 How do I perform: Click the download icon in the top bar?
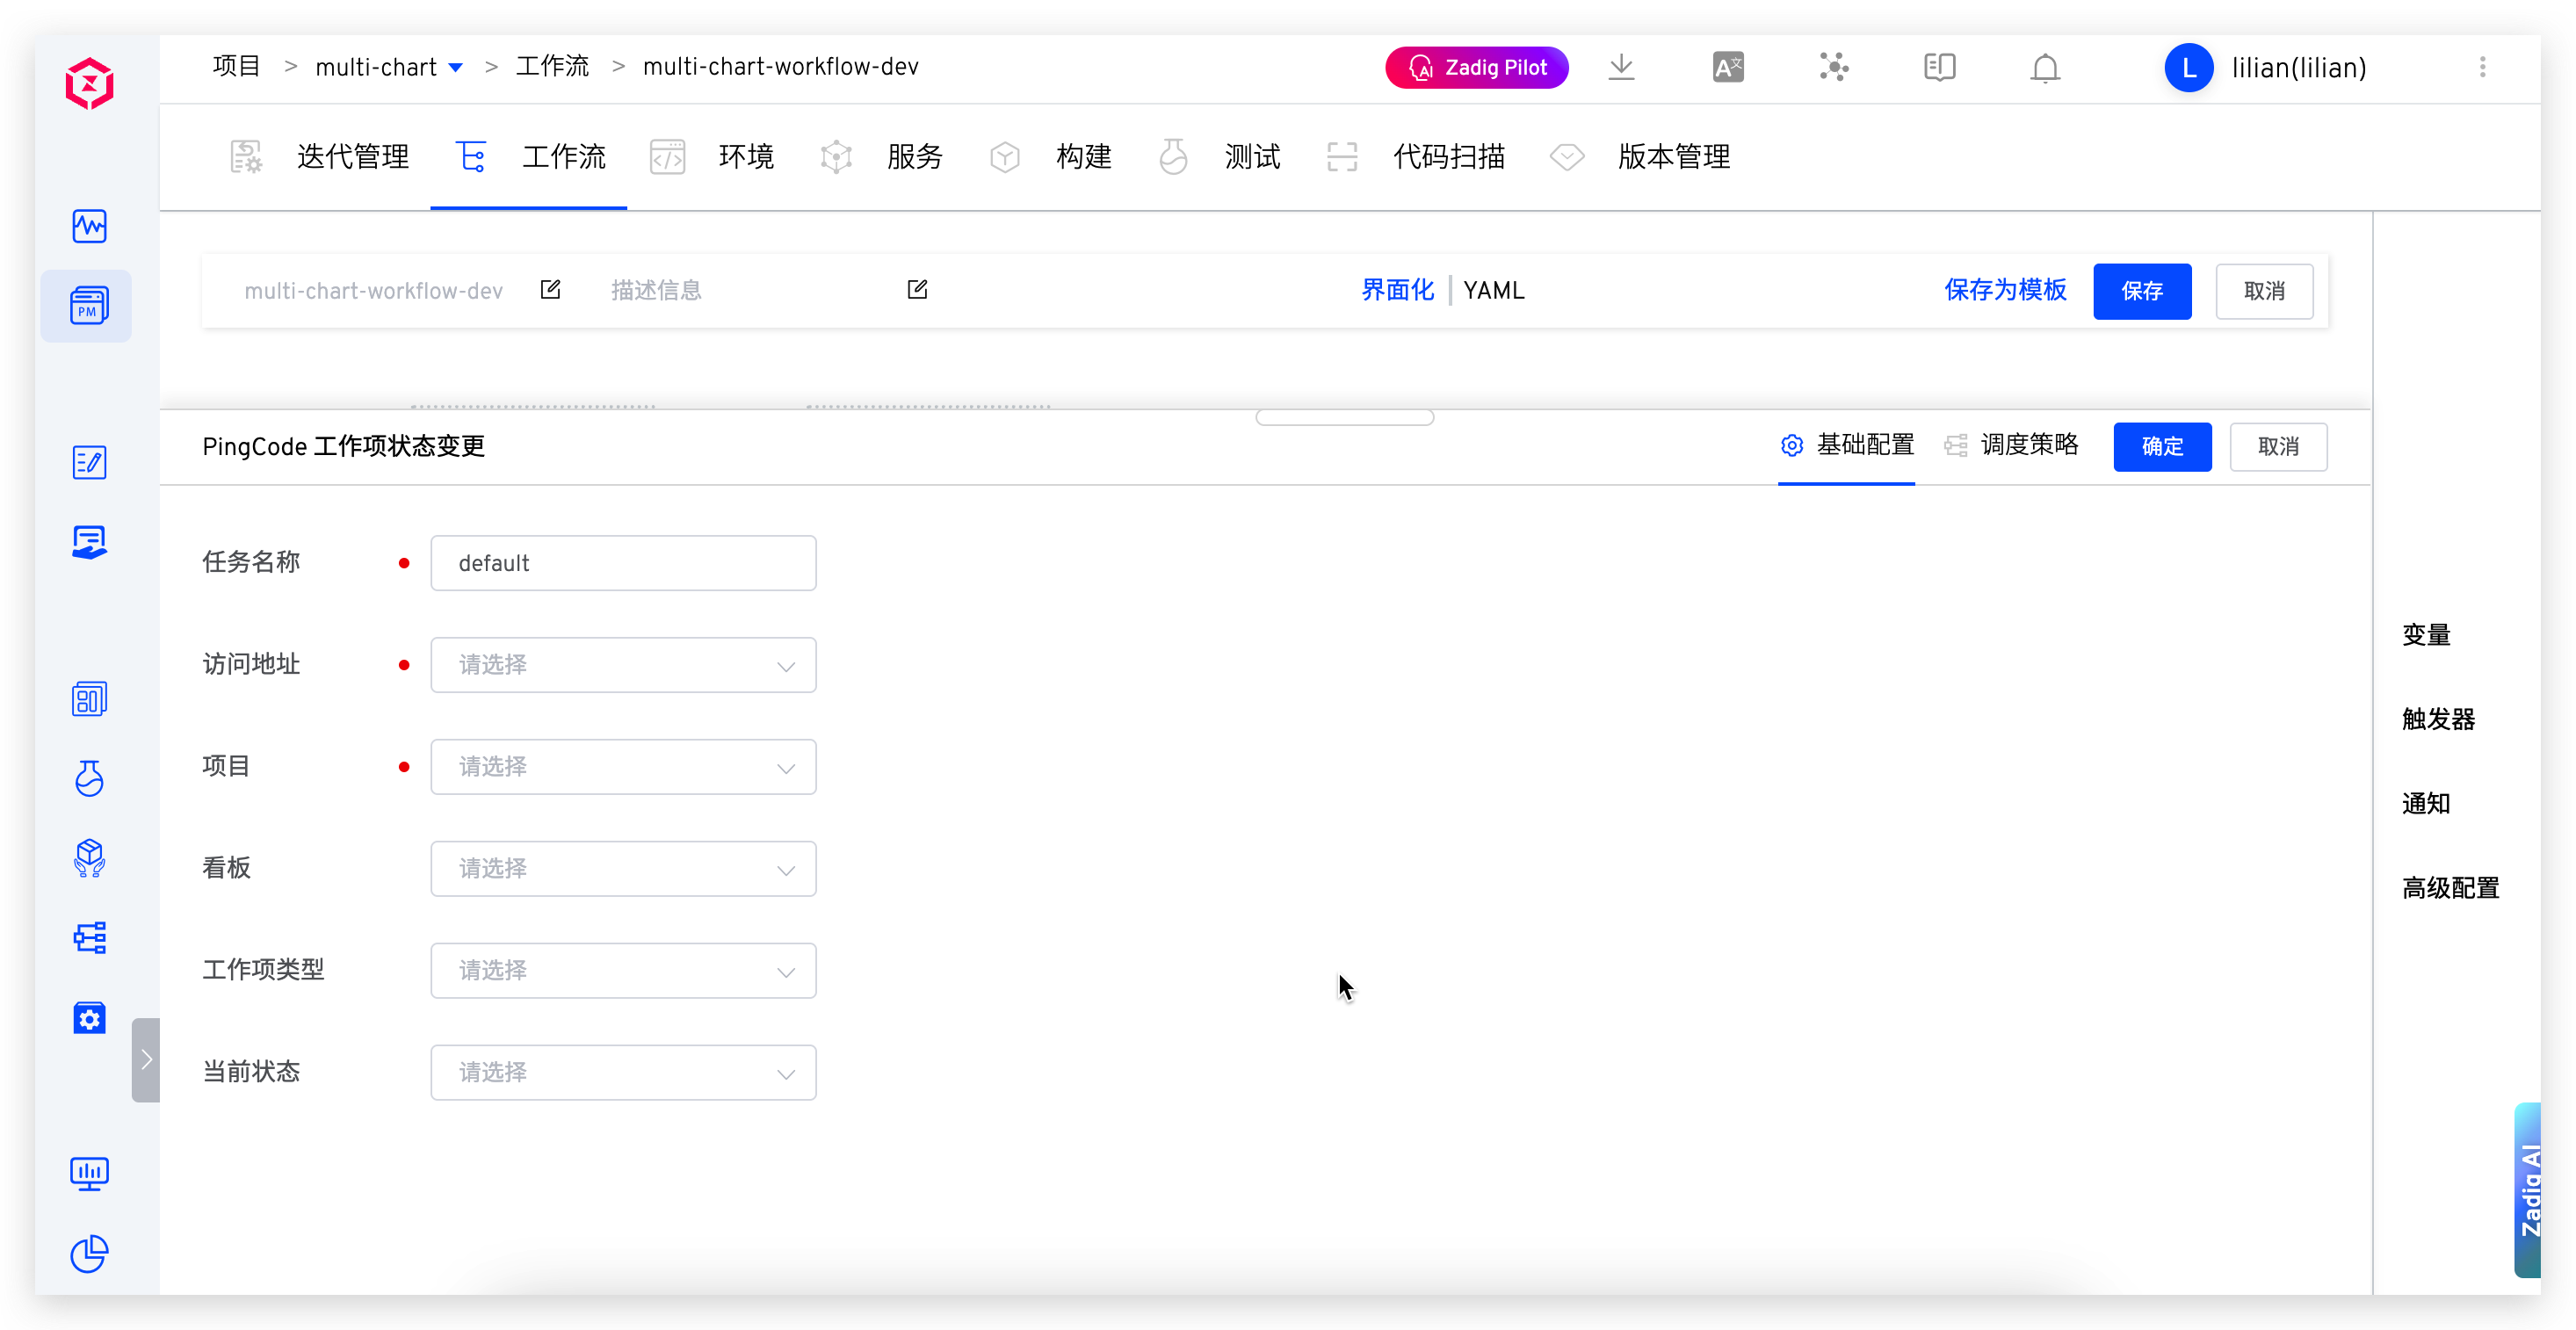[x=1621, y=67]
